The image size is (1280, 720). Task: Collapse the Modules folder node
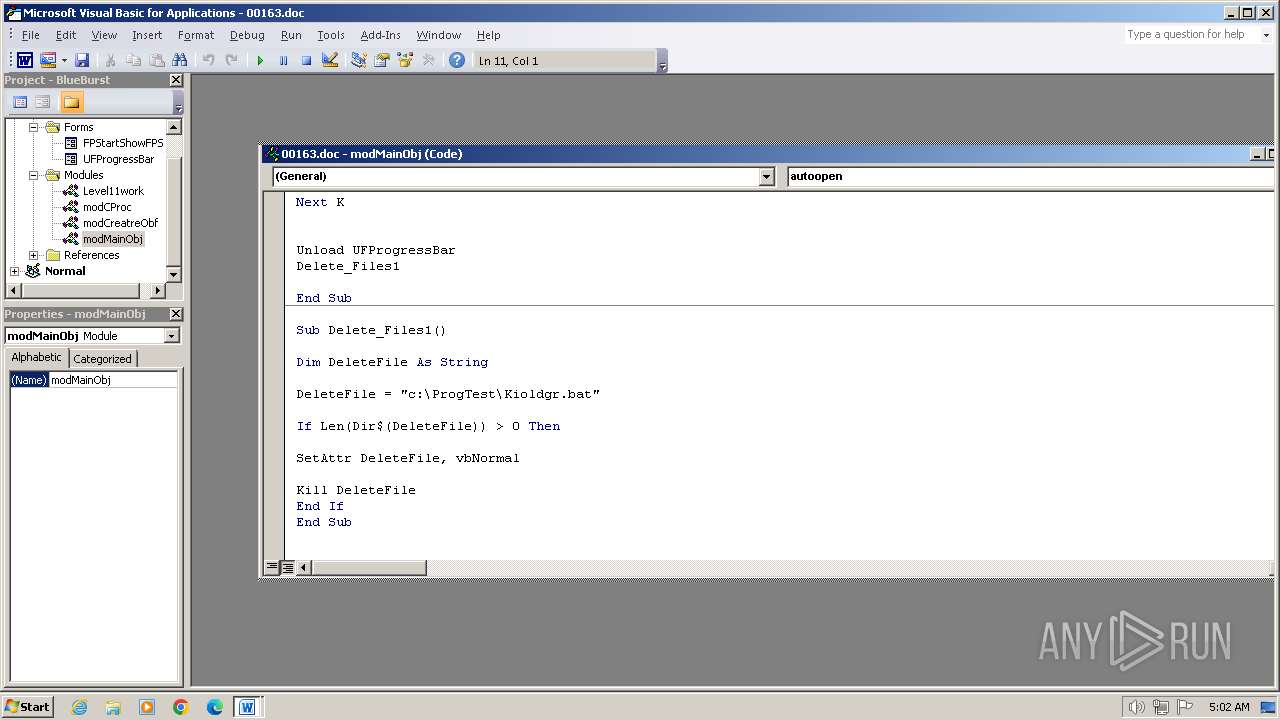33,175
